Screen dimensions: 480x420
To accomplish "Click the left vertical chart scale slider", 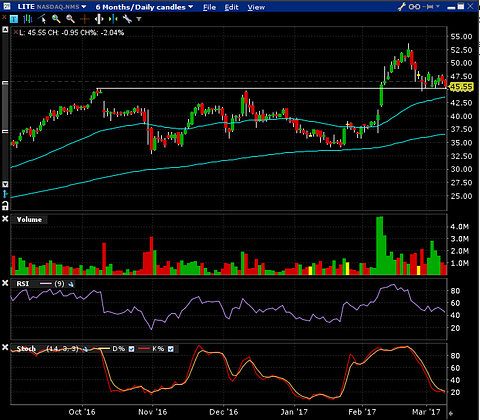I will (x=5, y=107).
